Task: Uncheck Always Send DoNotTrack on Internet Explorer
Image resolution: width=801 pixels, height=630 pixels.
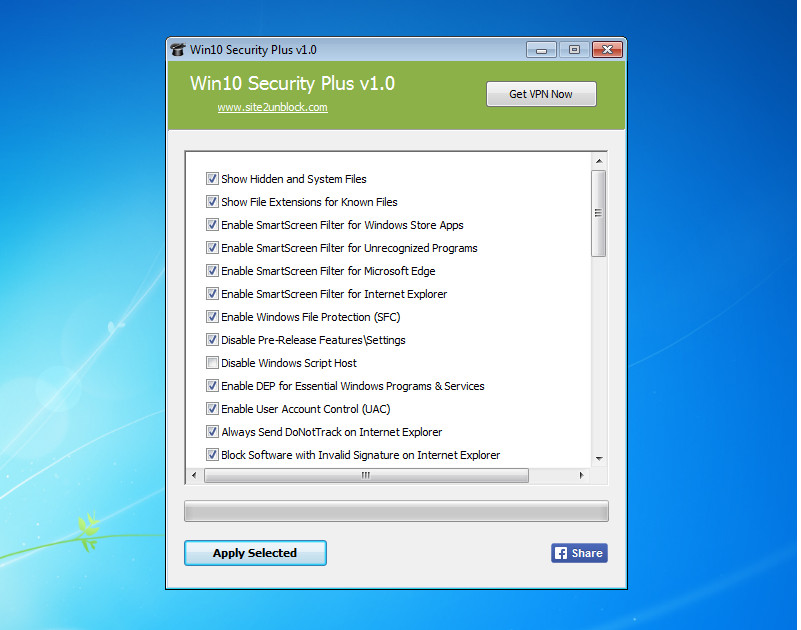Action: tap(212, 431)
